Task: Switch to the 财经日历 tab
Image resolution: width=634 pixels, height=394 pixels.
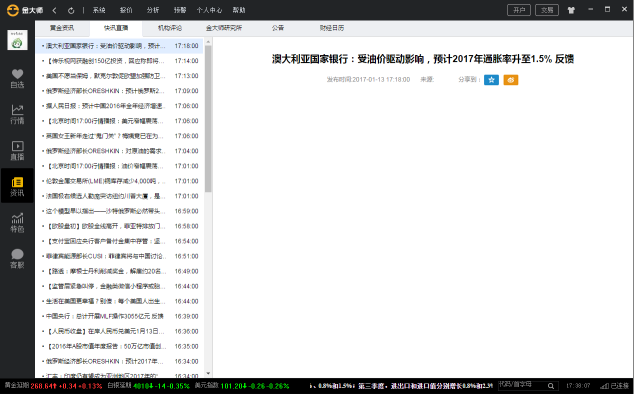Action: pos(332,28)
